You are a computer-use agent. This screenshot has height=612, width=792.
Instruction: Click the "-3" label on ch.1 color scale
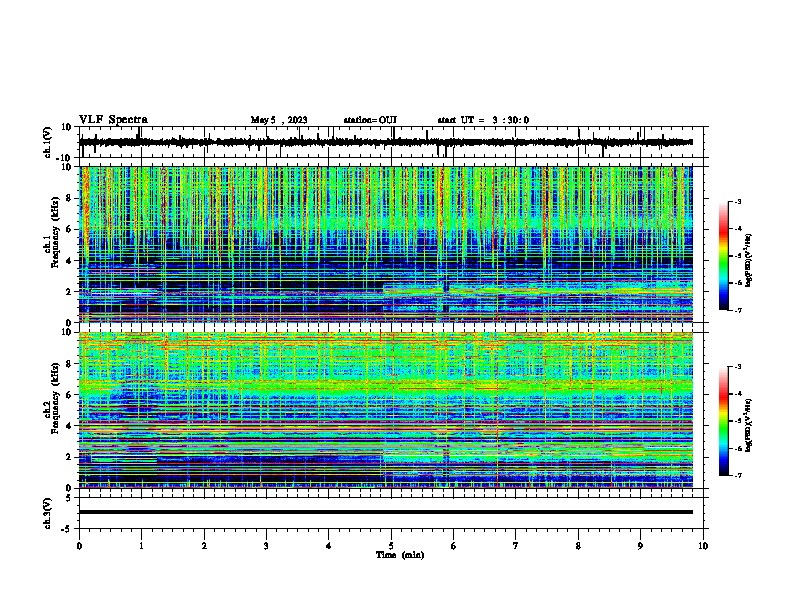(738, 202)
